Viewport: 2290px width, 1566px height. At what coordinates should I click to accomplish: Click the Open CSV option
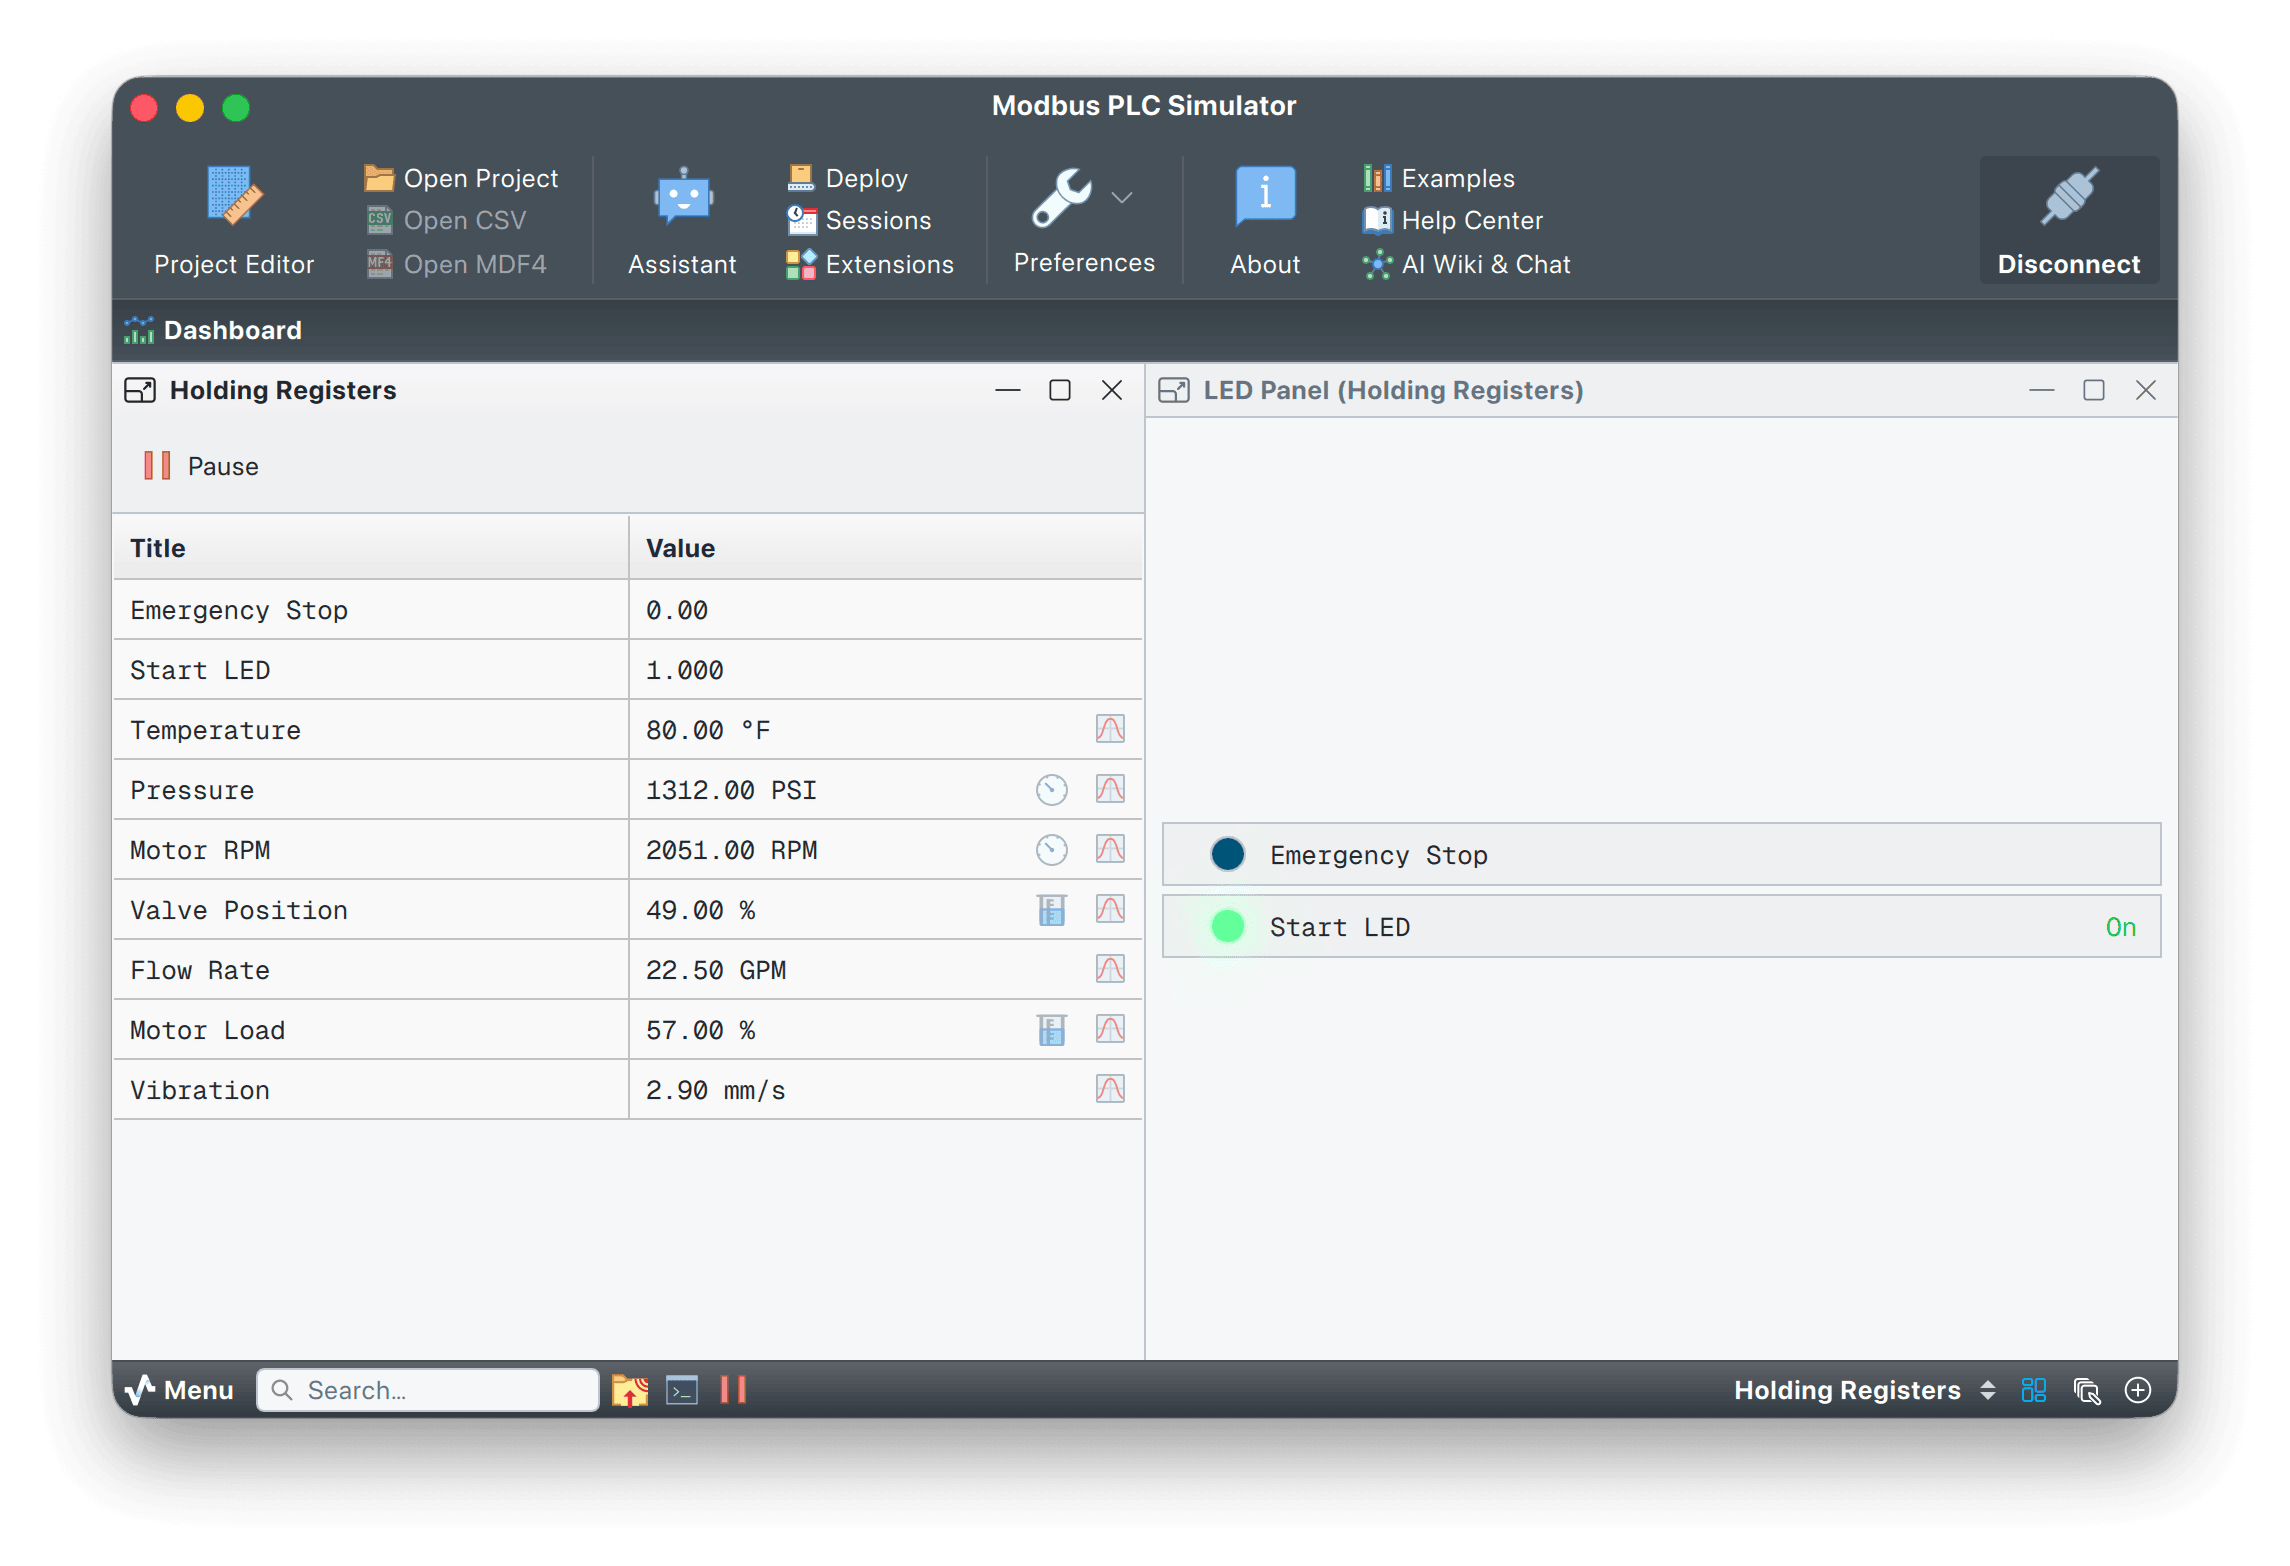pyautogui.click(x=446, y=220)
